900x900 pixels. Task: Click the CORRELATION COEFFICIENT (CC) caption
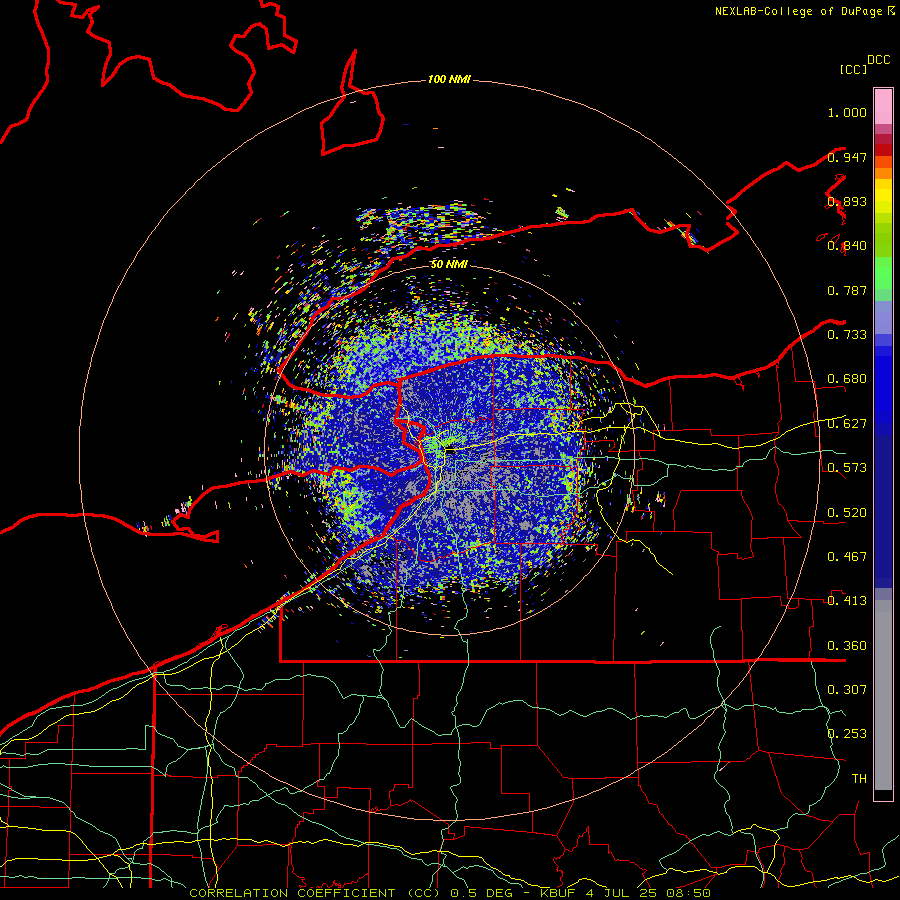point(316,893)
